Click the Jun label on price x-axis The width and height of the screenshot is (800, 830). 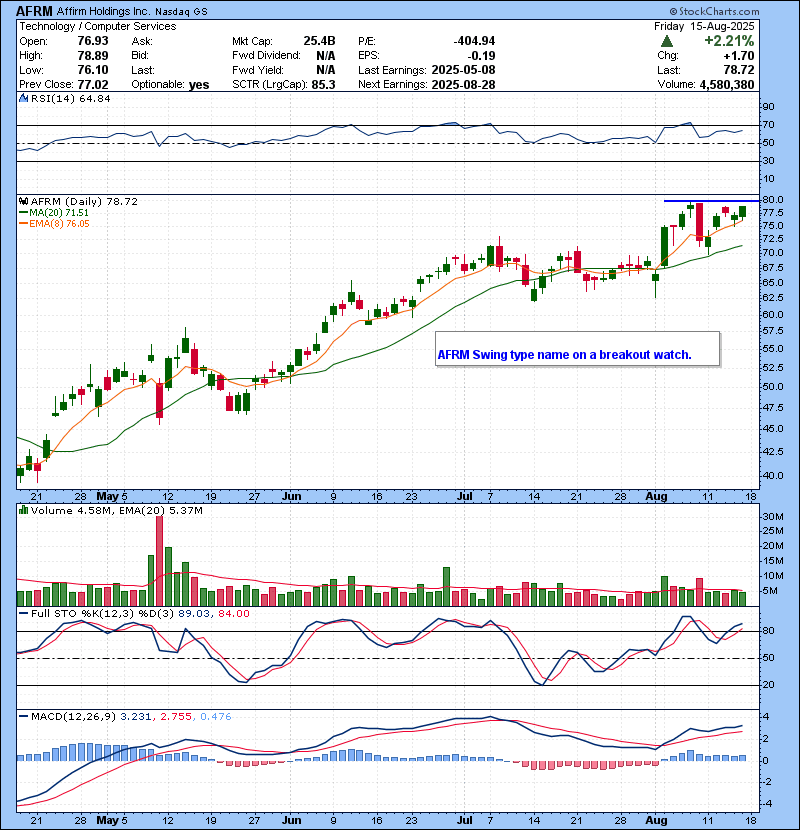pyautogui.click(x=291, y=497)
